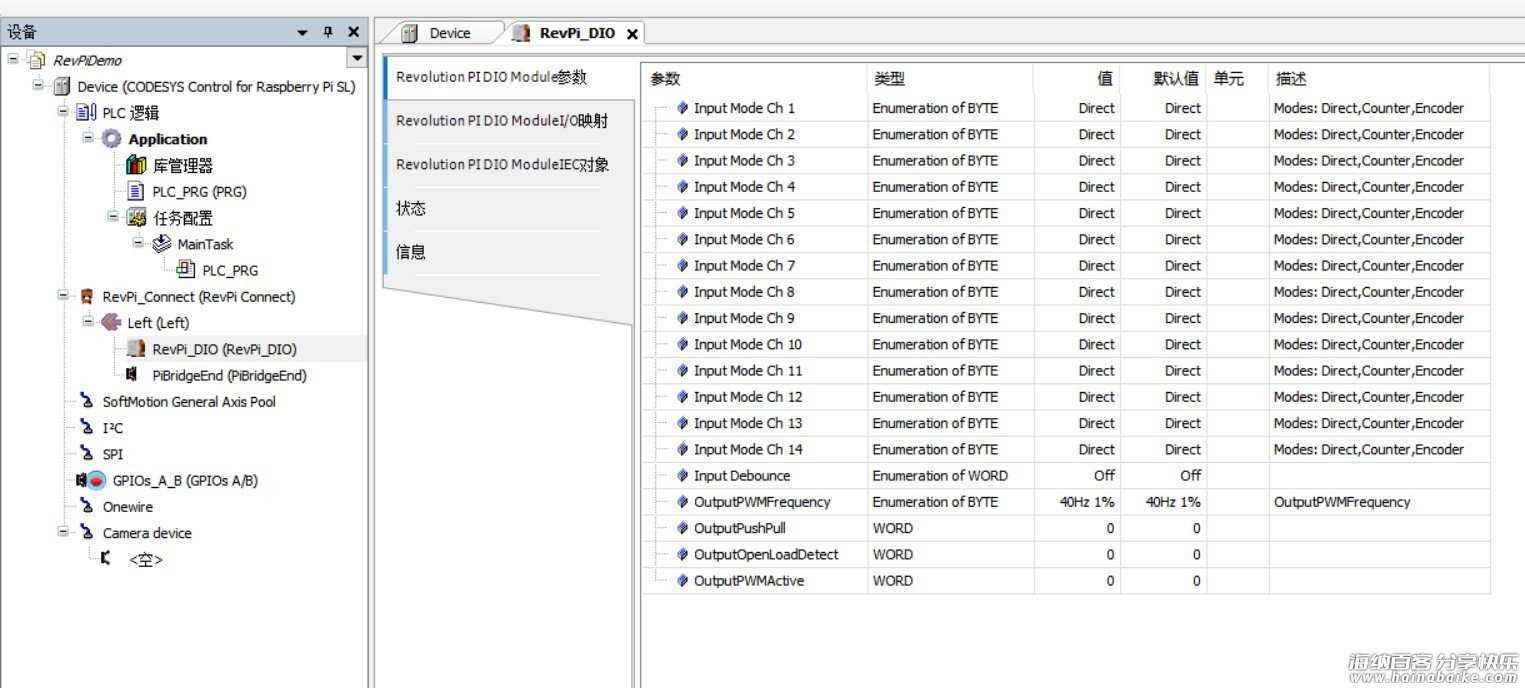The height and width of the screenshot is (688, 1525).
Task: Click the Input Debounce value Off
Action: [1077, 476]
